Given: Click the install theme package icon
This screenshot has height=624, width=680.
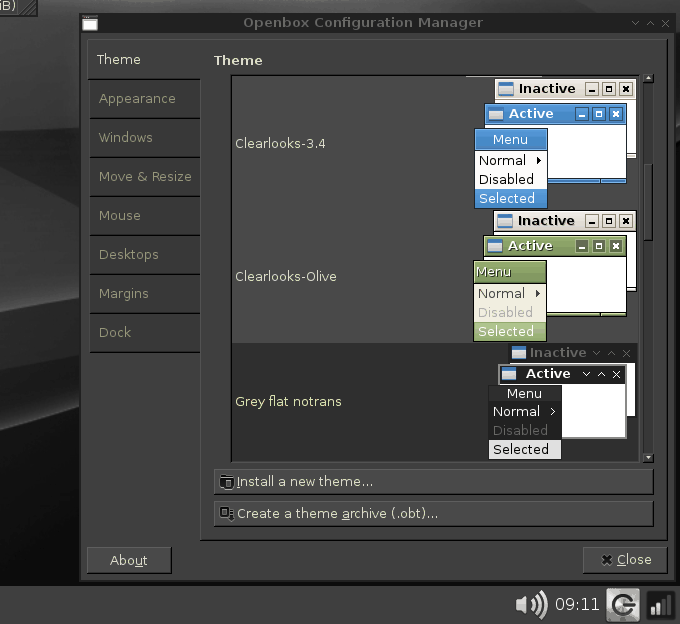Looking at the screenshot, I should pos(226,482).
